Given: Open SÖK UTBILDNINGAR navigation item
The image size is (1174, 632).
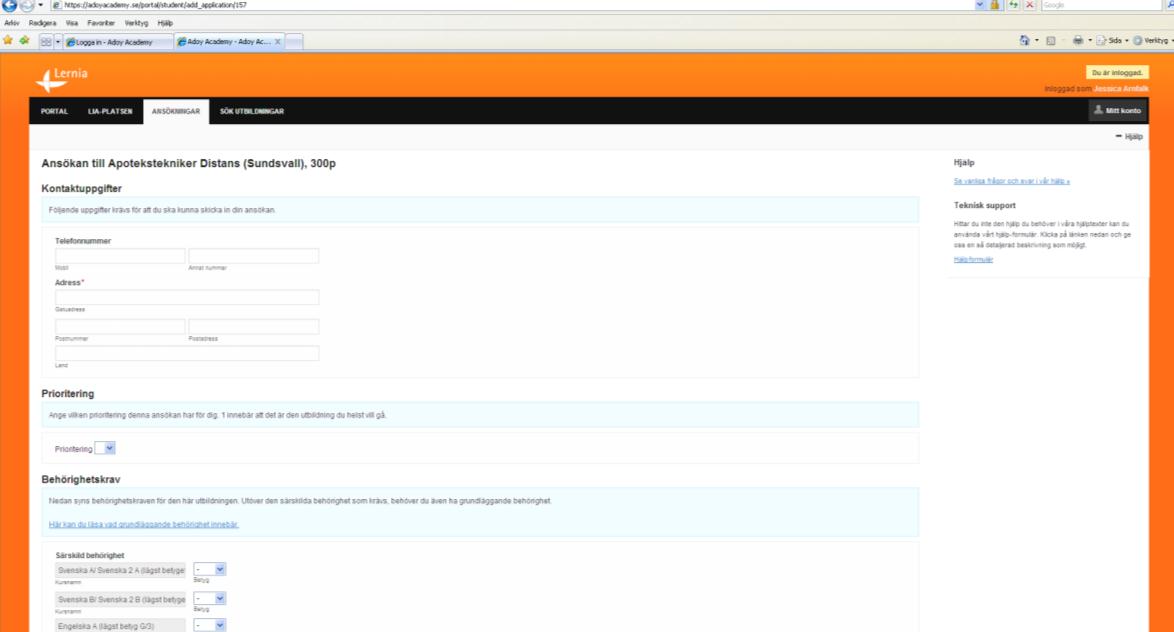Looking at the screenshot, I should click(252, 111).
